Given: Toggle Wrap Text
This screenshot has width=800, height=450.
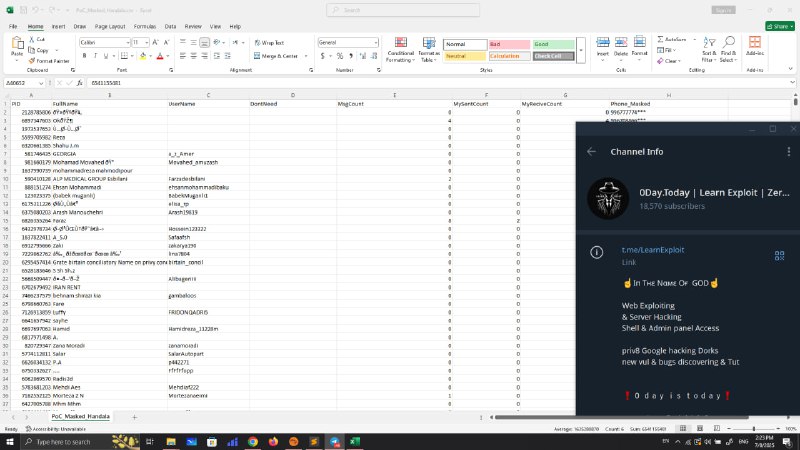Looking at the screenshot, I should (269, 43).
